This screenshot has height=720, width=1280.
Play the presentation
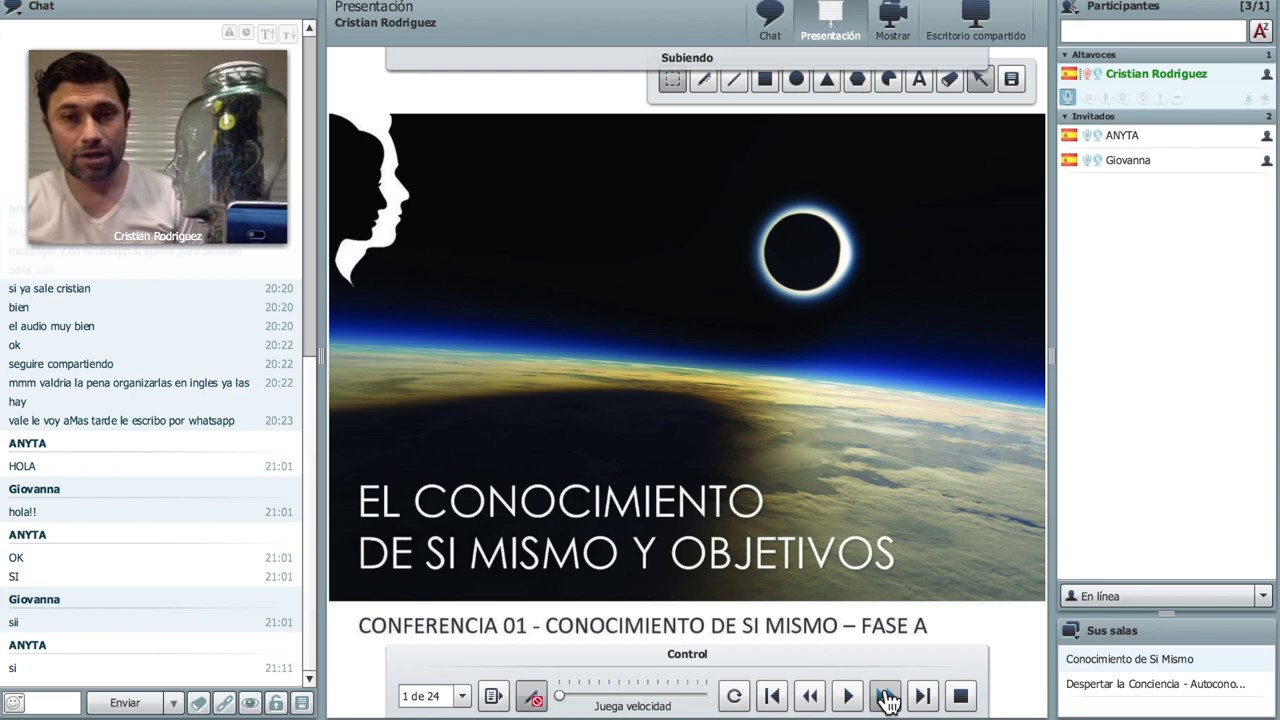[848, 696]
